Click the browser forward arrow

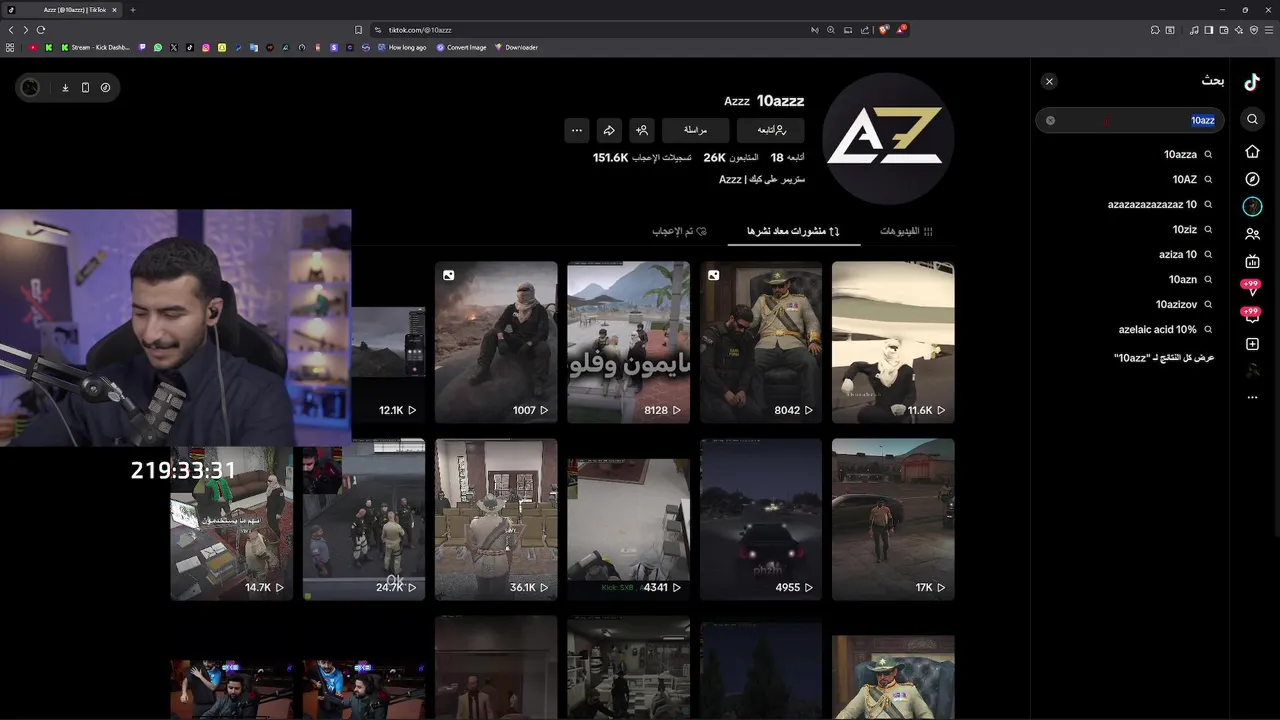pyautogui.click(x=26, y=30)
